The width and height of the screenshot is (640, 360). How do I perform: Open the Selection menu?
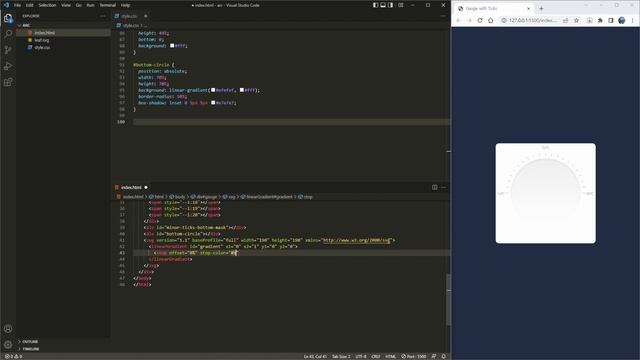coord(47,5)
